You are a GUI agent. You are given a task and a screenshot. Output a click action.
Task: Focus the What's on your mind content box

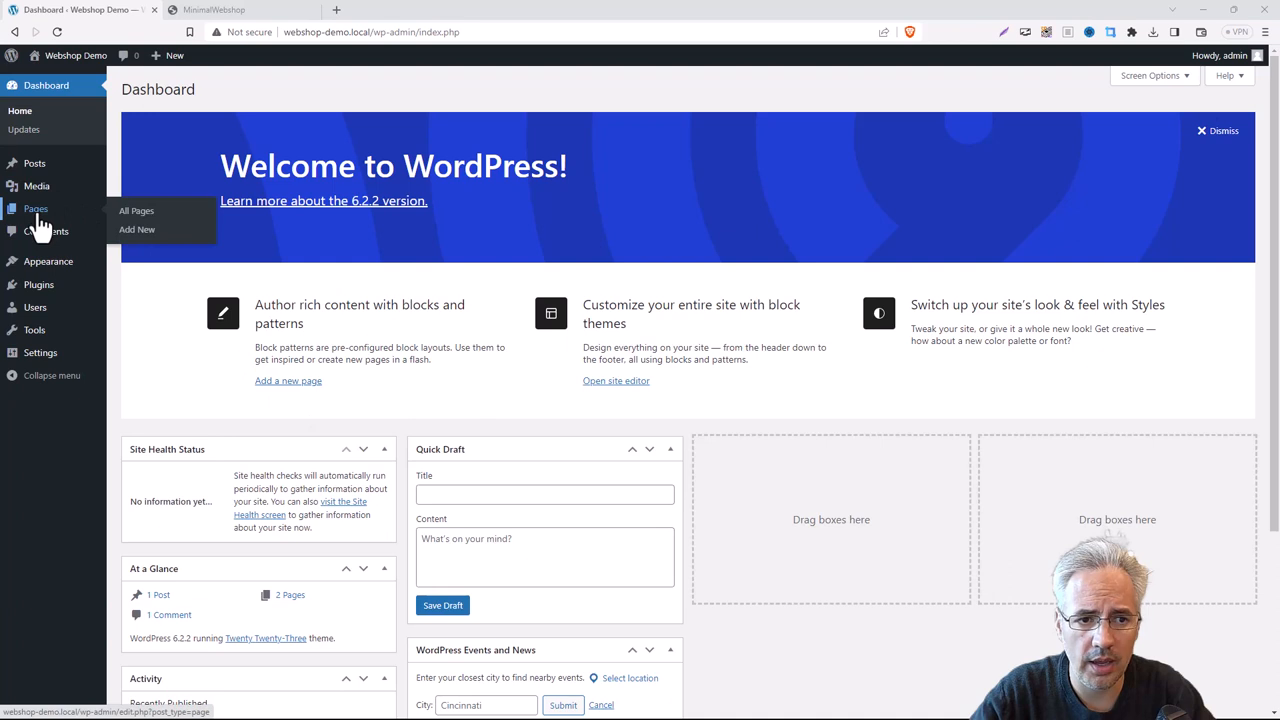pos(545,558)
